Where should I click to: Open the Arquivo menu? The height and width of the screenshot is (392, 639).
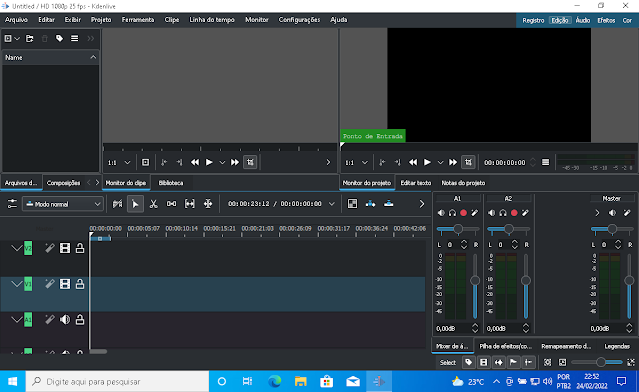(16, 20)
